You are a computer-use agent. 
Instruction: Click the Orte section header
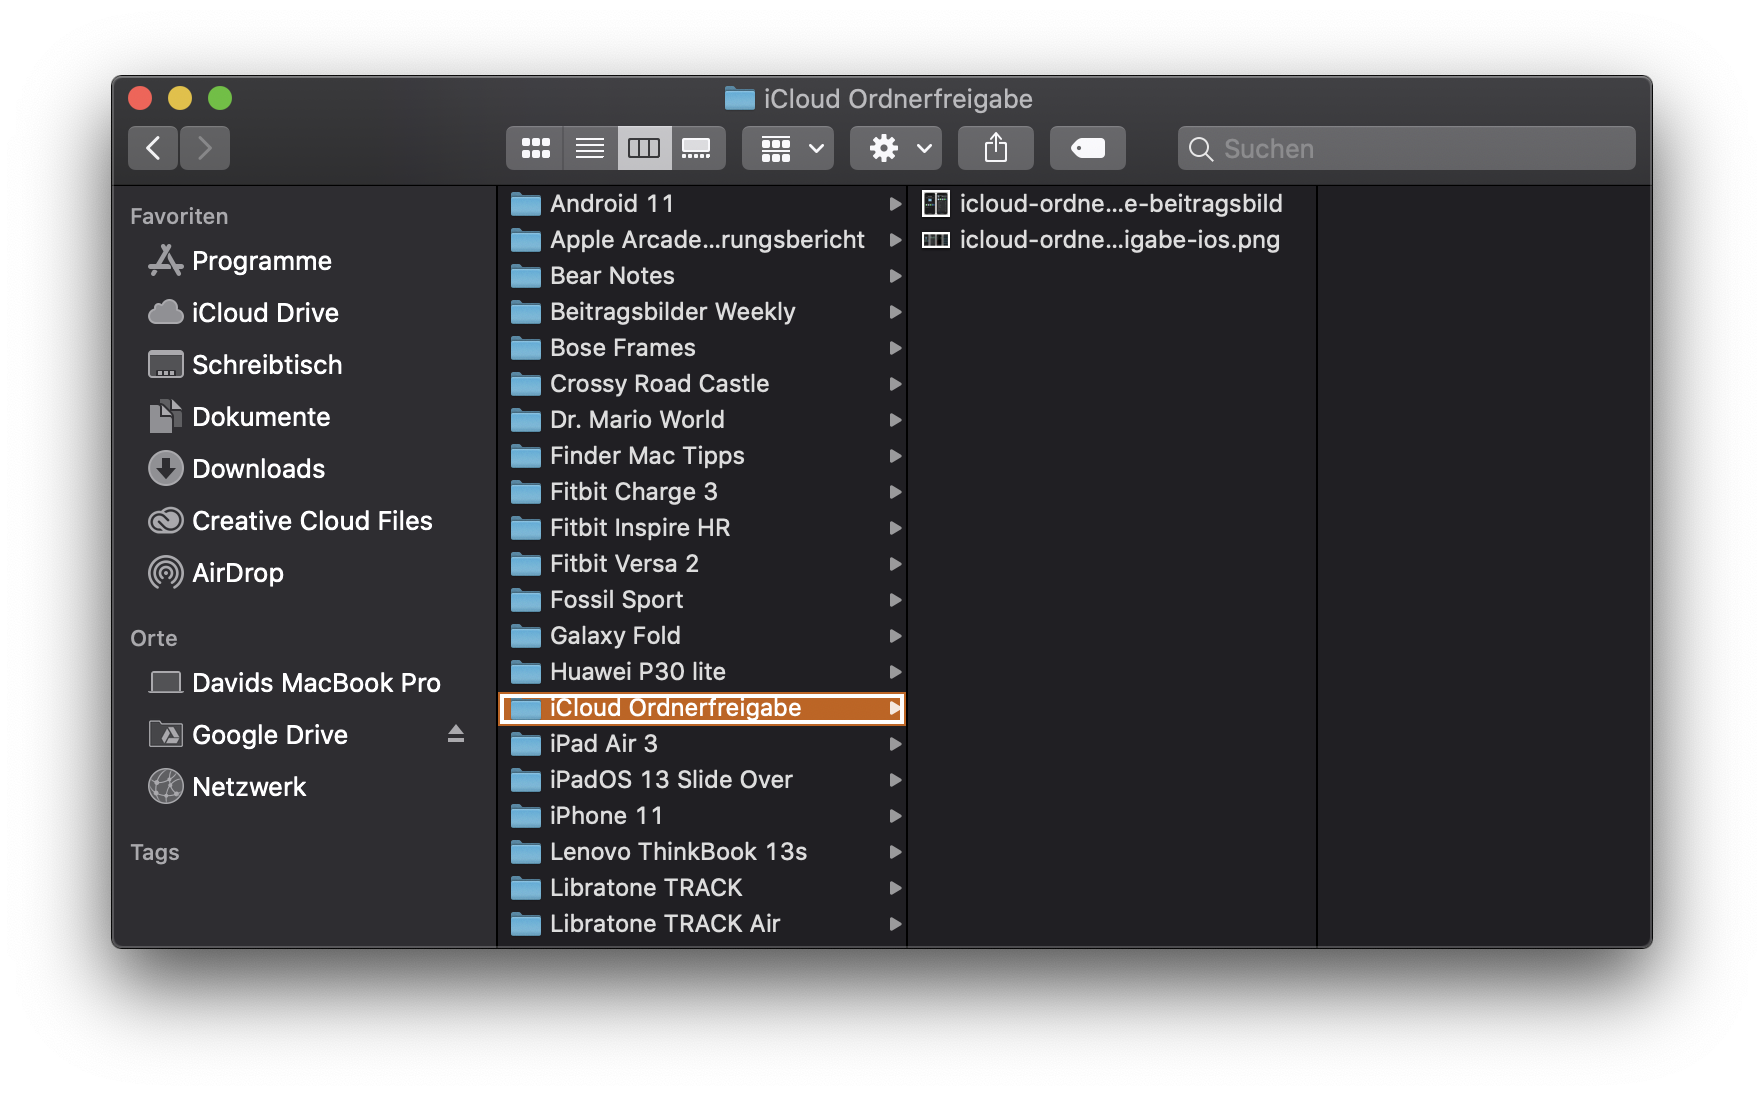[154, 638]
